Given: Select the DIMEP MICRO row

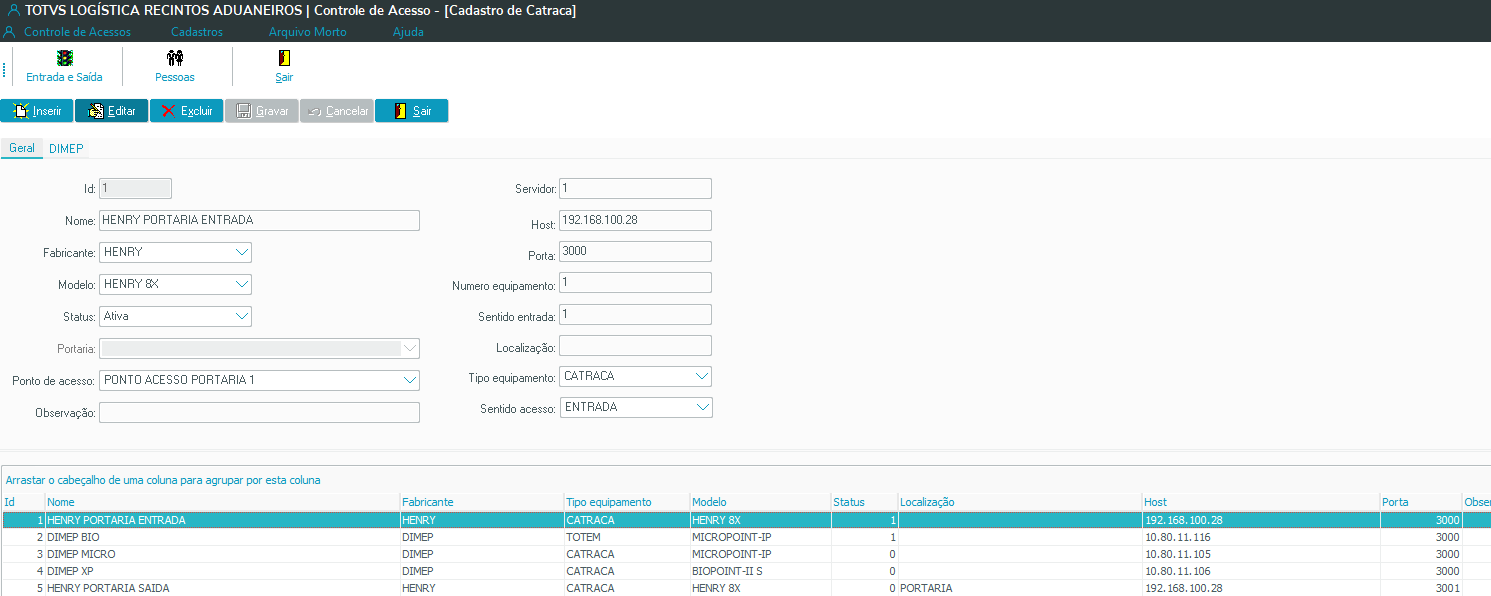Looking at the screenshot, I should [x=745, y=554].
